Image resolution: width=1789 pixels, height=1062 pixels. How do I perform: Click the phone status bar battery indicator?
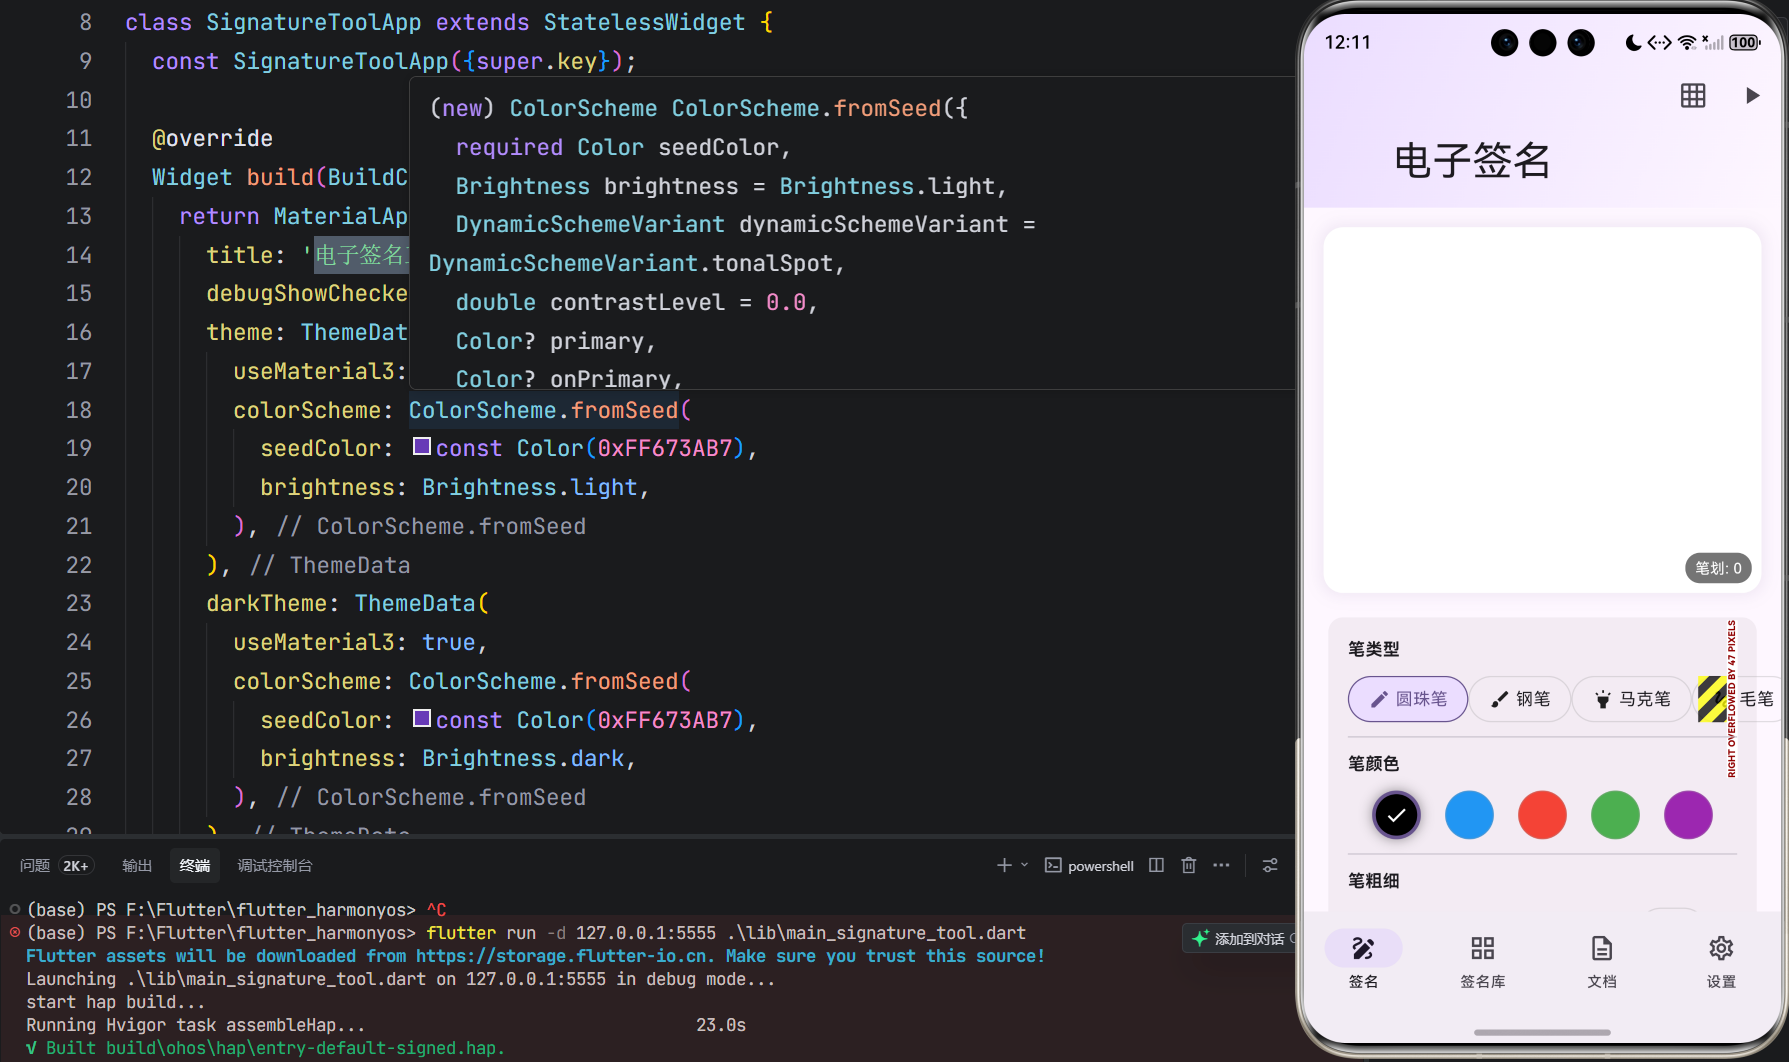[x=1745, y=42]
